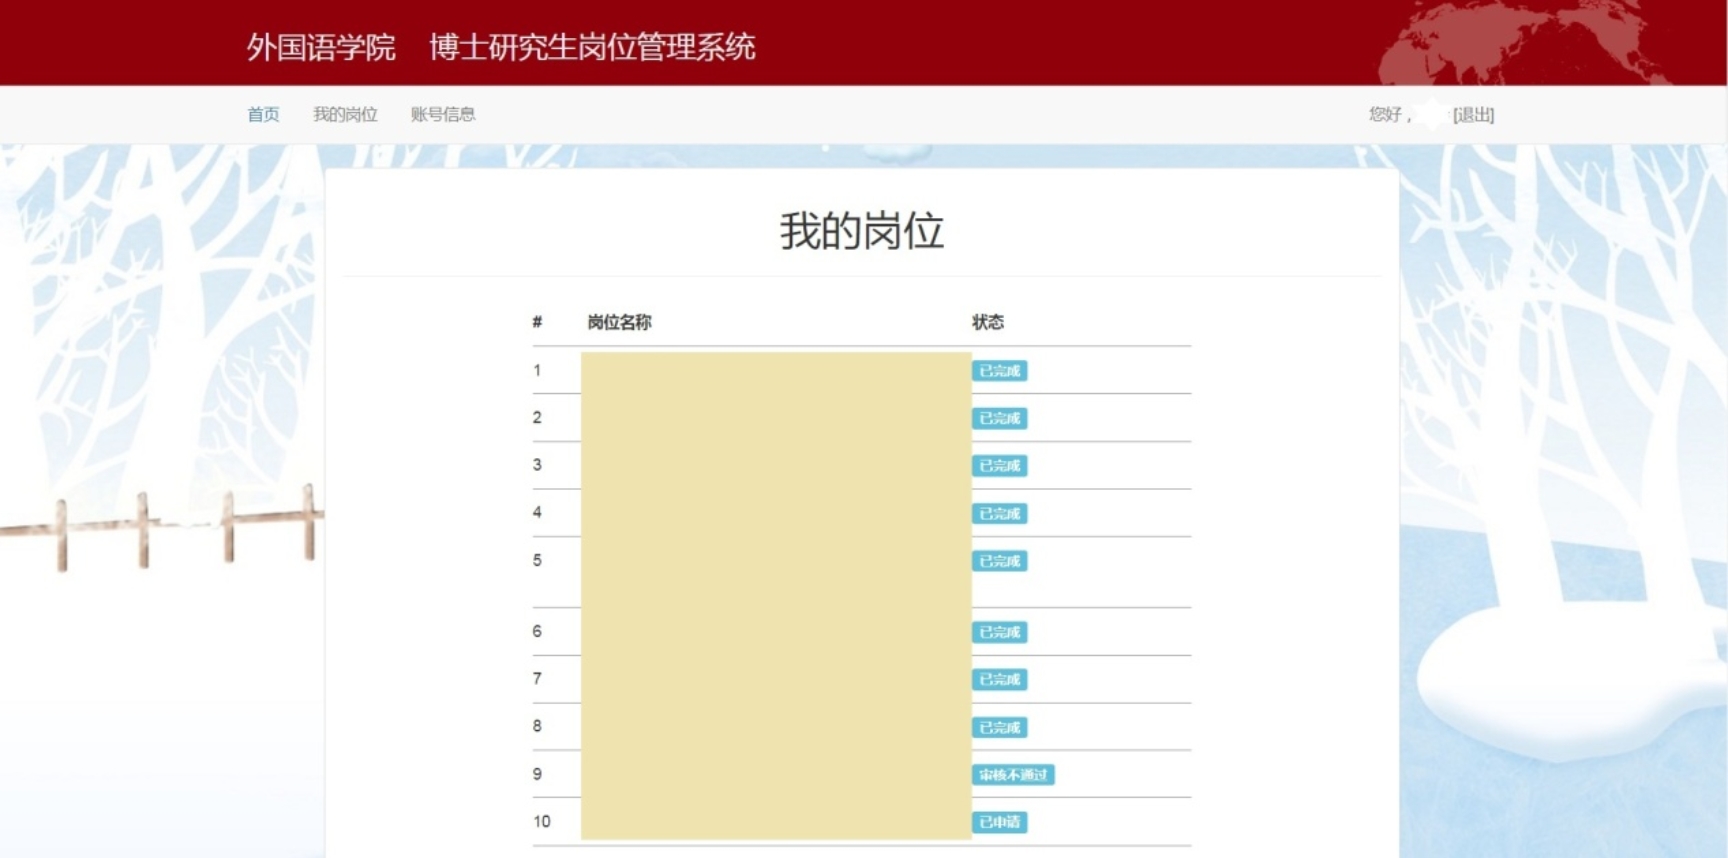
Task: Click the 审核不通过 badge in row 9
Action: [1013, 775]
